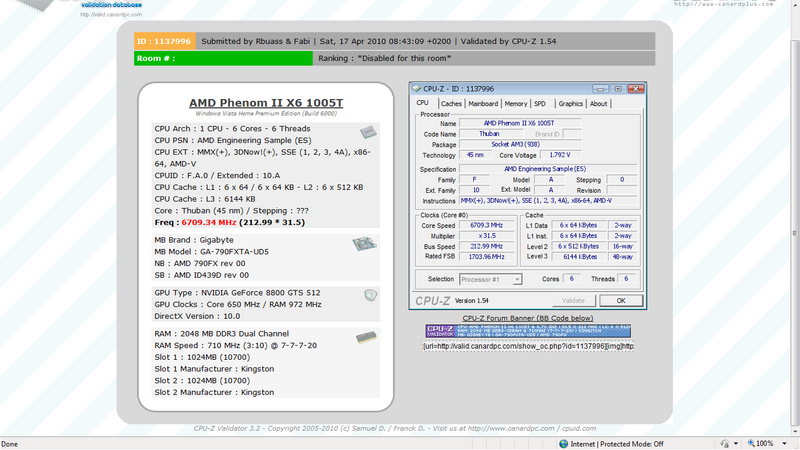Click the CPU-Z Validator forum banner image
Viewport: 800px width, 450px height.
pyautogui.click(x=530, y=332)
